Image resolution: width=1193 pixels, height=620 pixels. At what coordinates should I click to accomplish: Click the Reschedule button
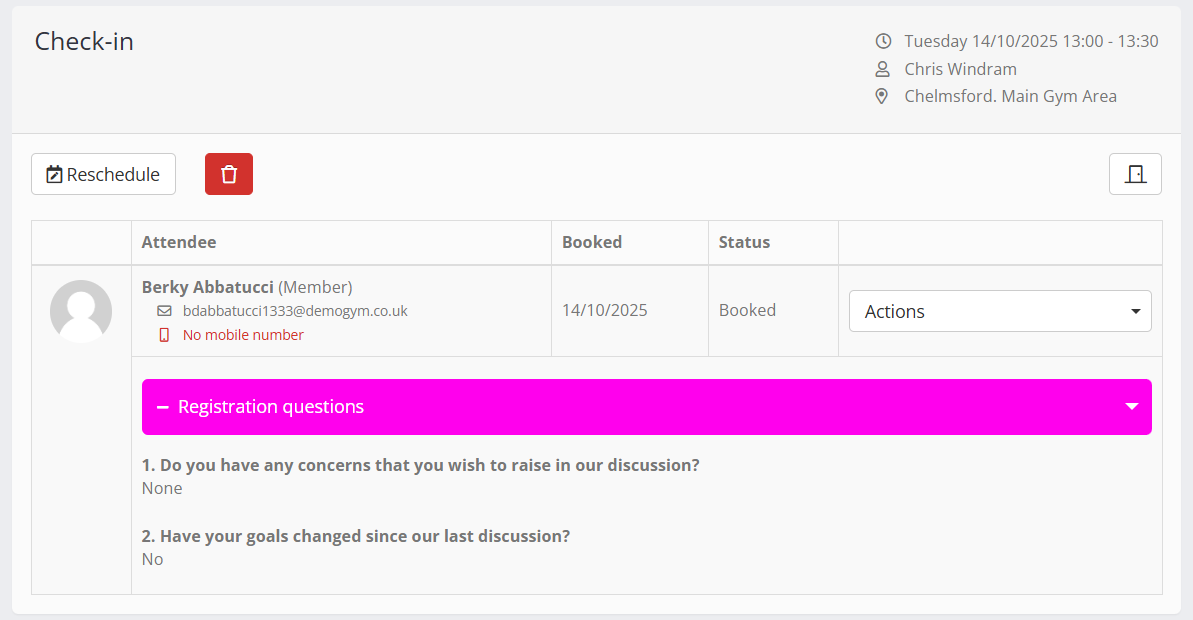104,174
